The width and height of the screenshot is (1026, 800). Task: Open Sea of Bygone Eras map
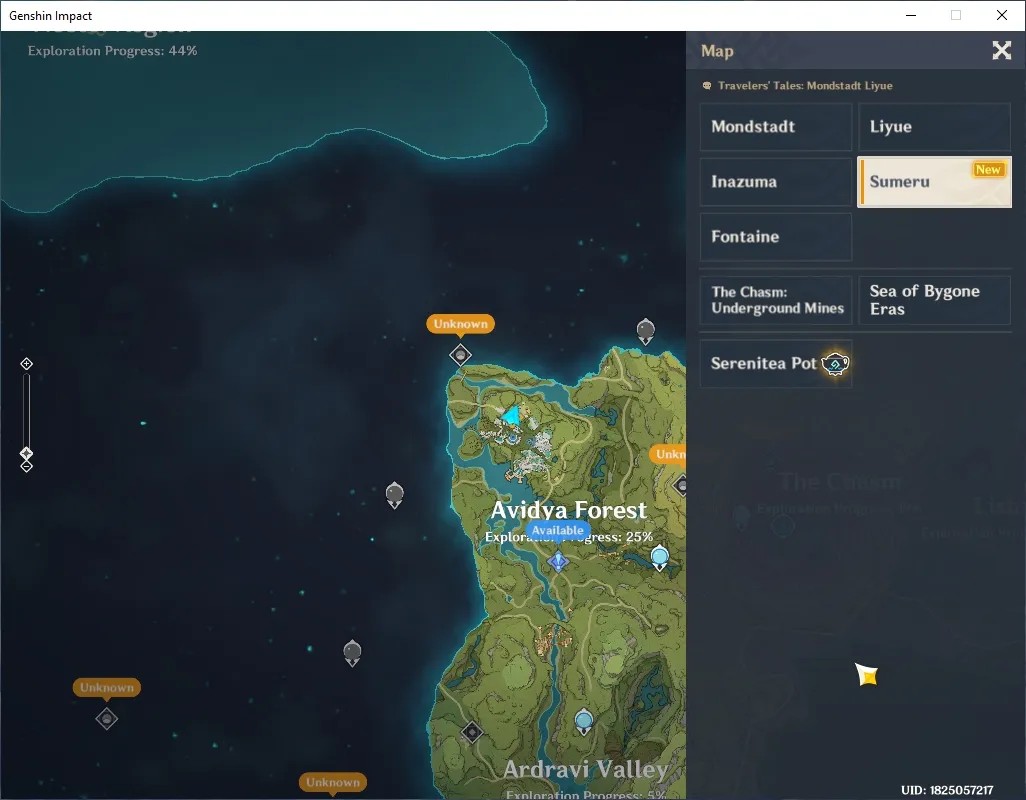[x=934, y=300]
